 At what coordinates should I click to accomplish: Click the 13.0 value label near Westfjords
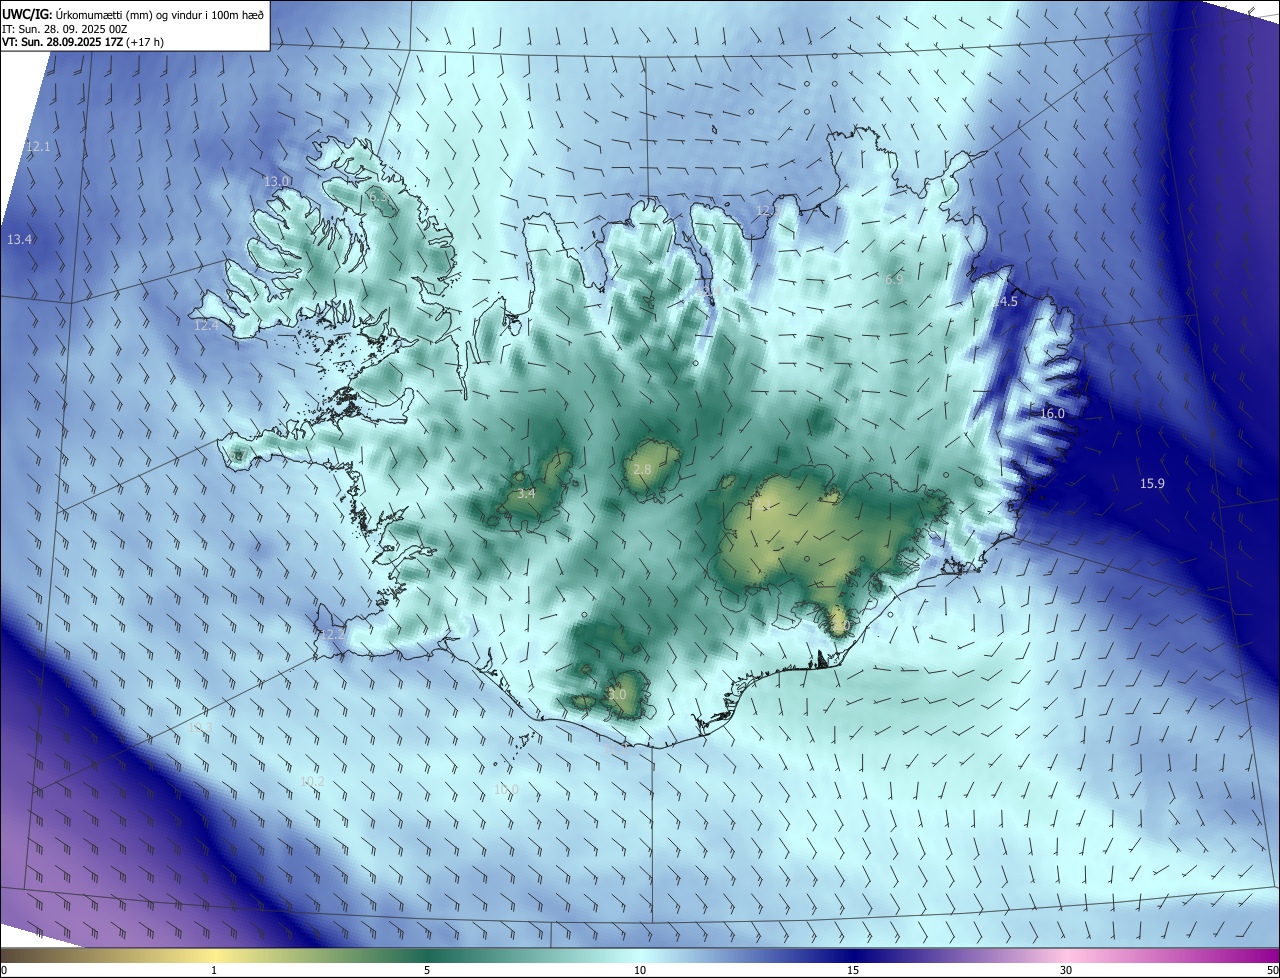point(276,181)
